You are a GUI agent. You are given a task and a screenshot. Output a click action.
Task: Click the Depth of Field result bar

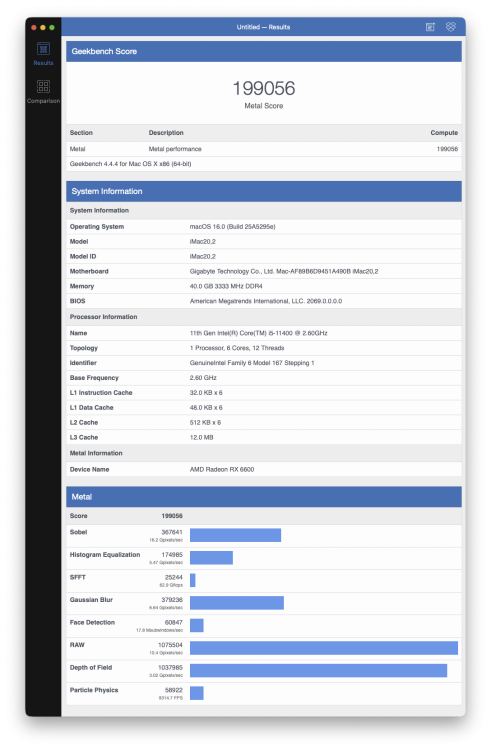[318, 671]
